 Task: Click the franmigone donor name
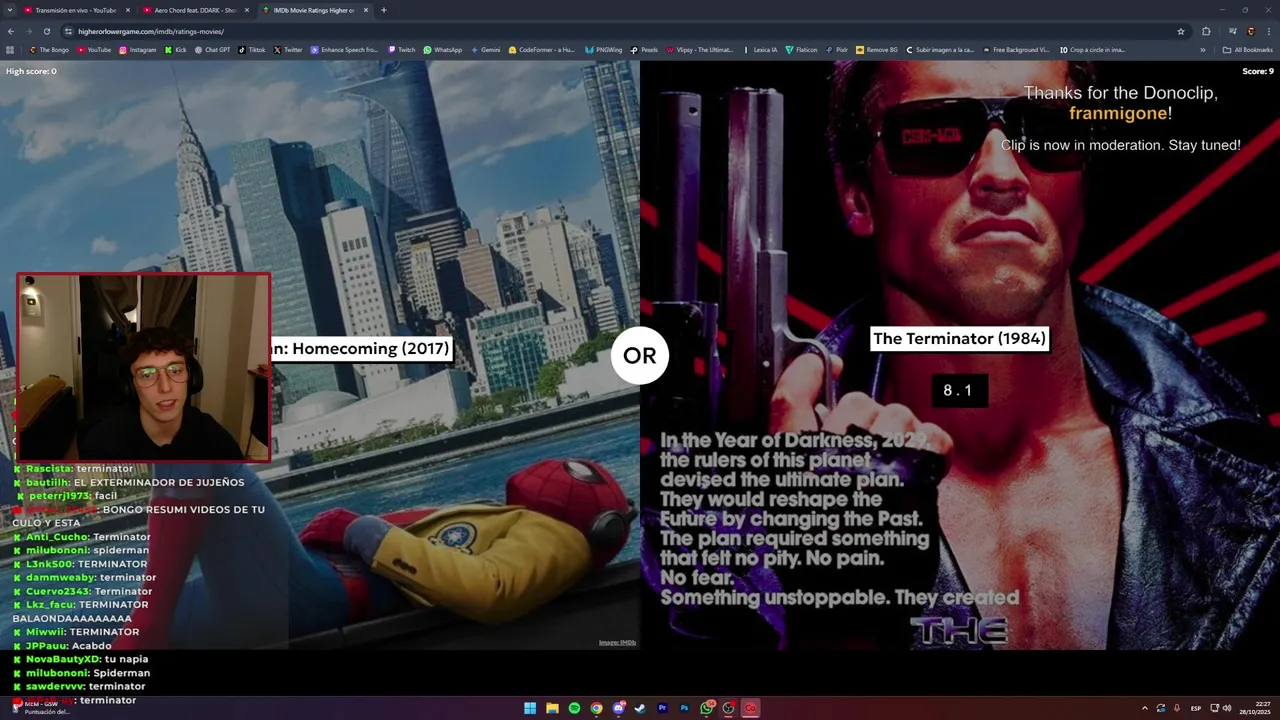(x=1117, y=113)
